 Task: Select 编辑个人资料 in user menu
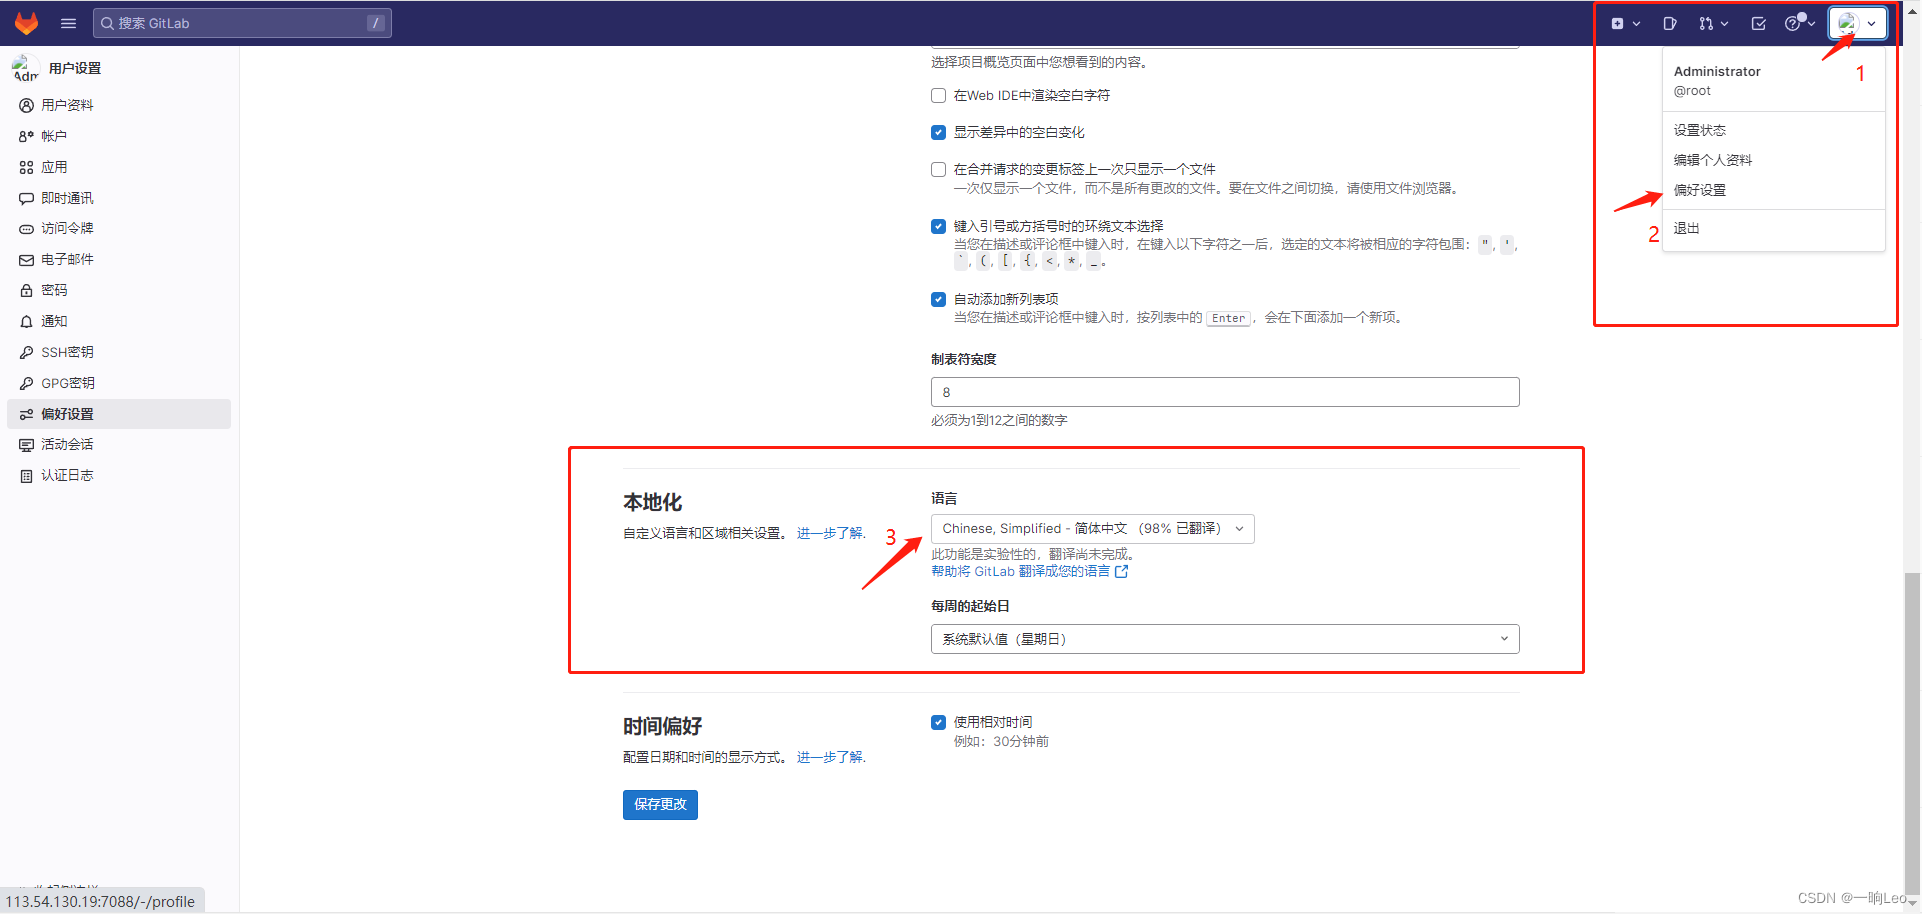point(1713,160)
